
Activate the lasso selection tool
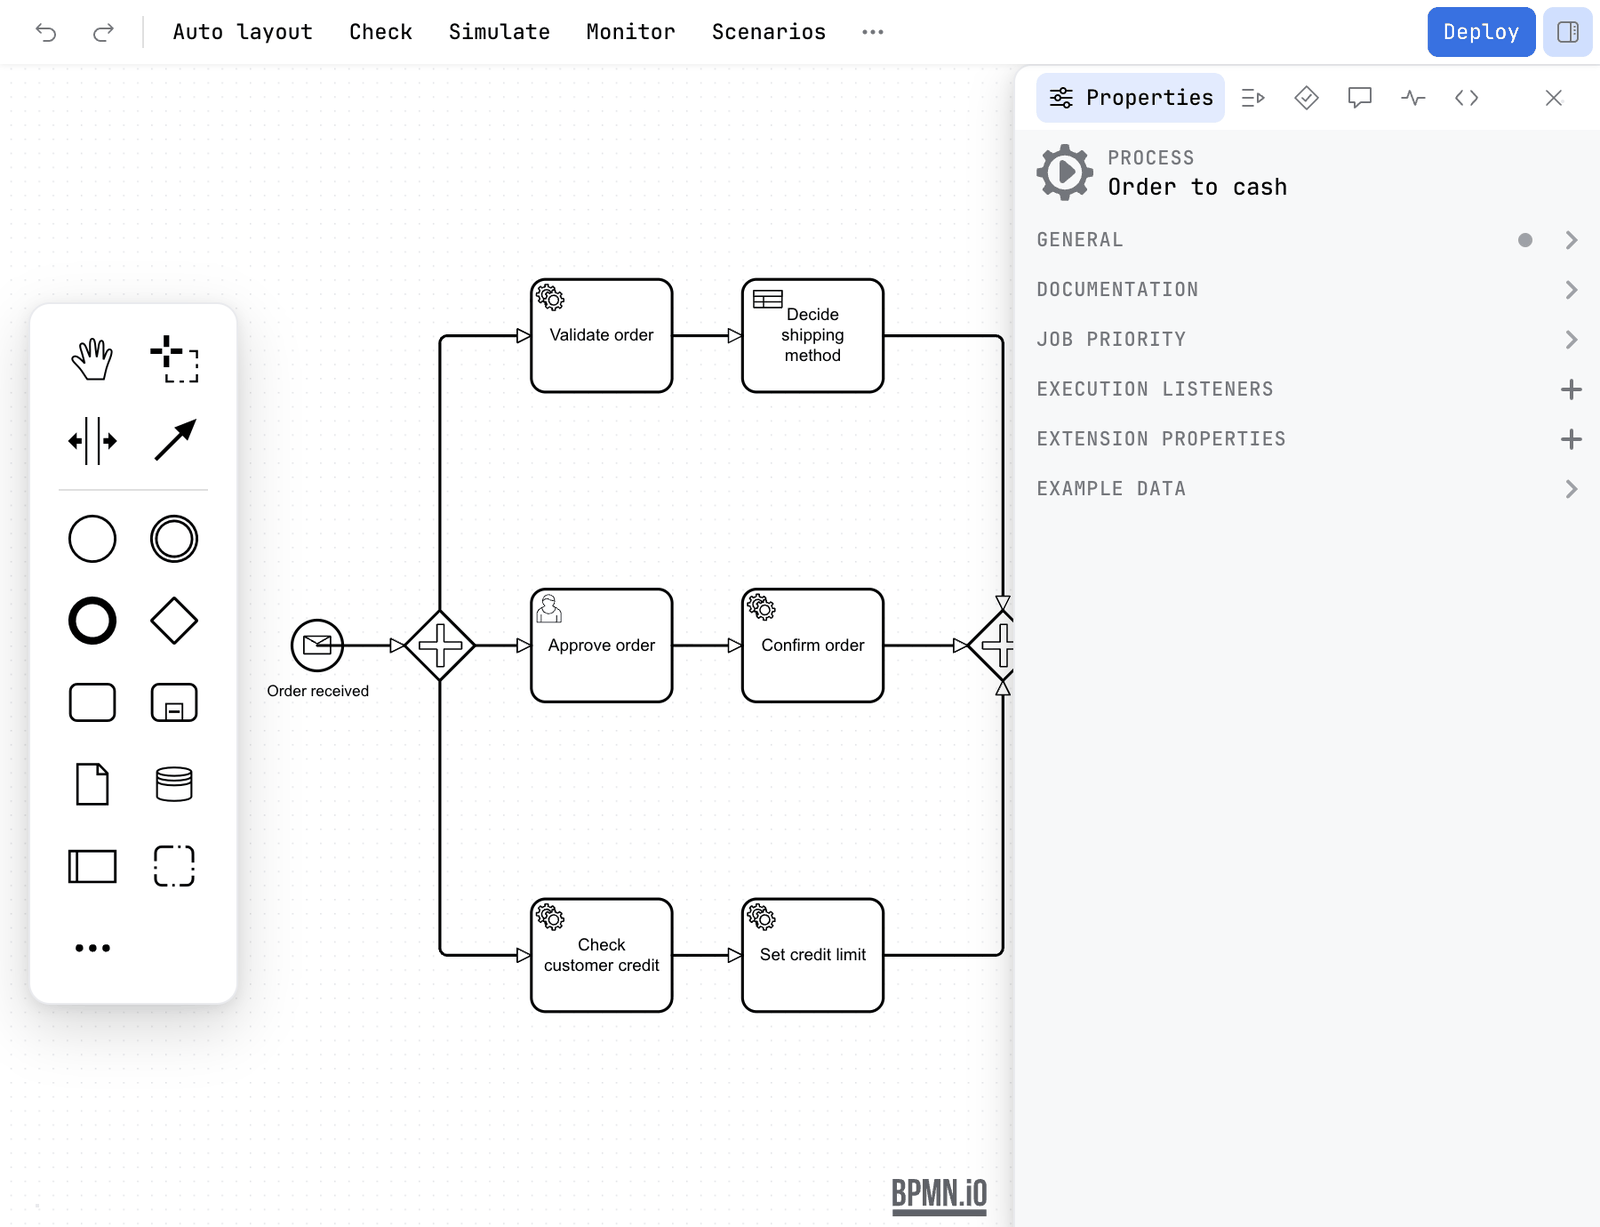[x=174, y=359]
